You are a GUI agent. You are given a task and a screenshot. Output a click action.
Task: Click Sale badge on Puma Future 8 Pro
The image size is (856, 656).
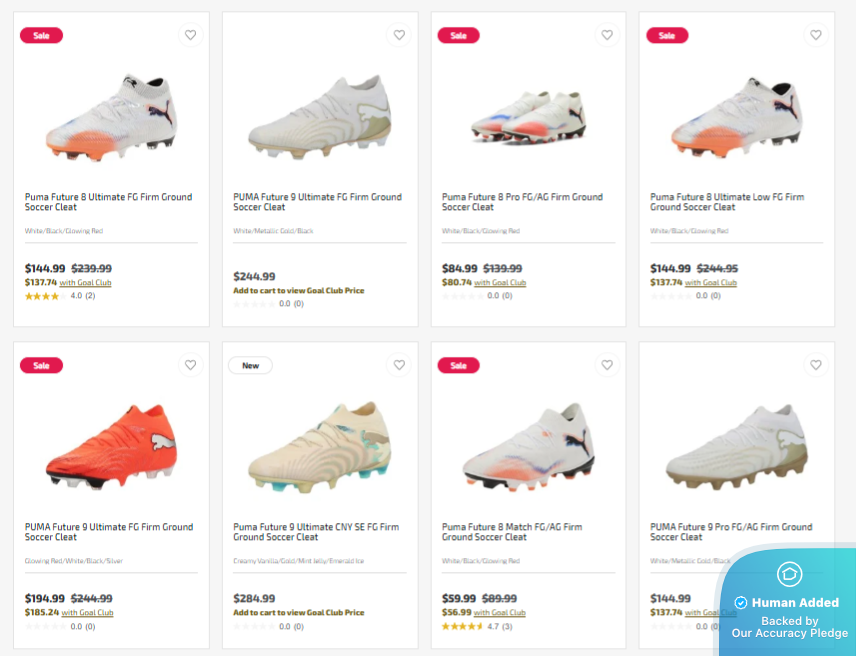point(458,35)
